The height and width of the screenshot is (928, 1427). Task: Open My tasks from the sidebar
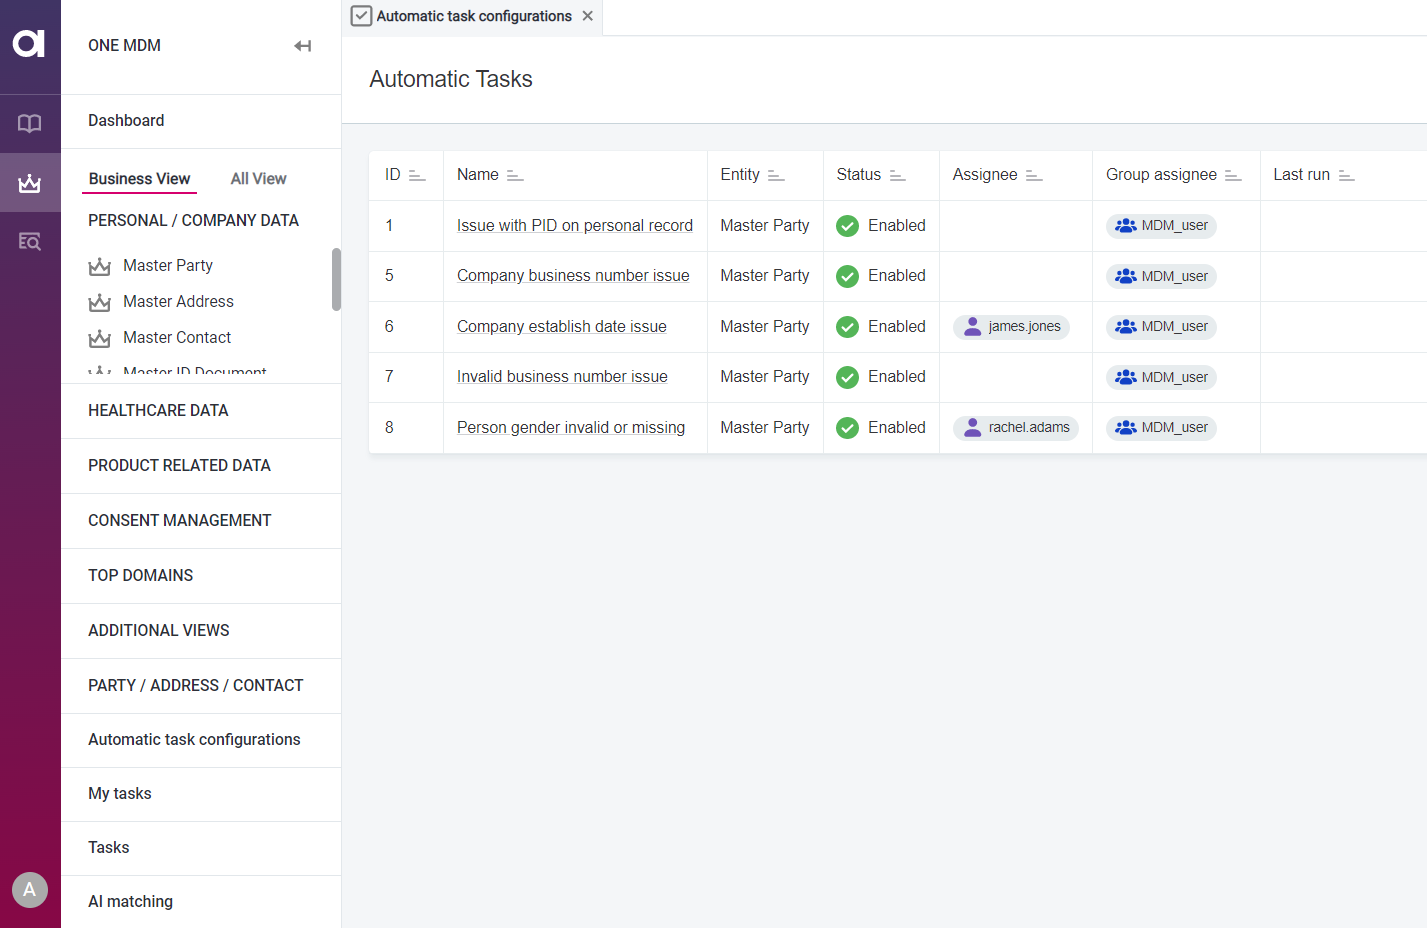[119, 793]
